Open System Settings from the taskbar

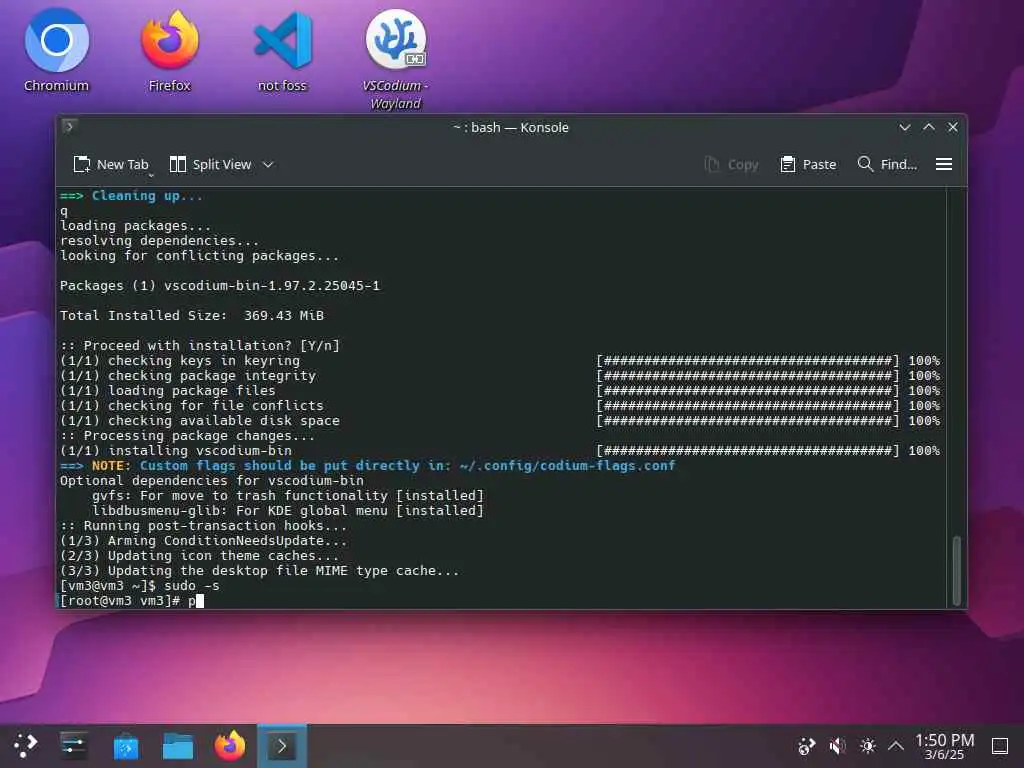tap(74, 745)
